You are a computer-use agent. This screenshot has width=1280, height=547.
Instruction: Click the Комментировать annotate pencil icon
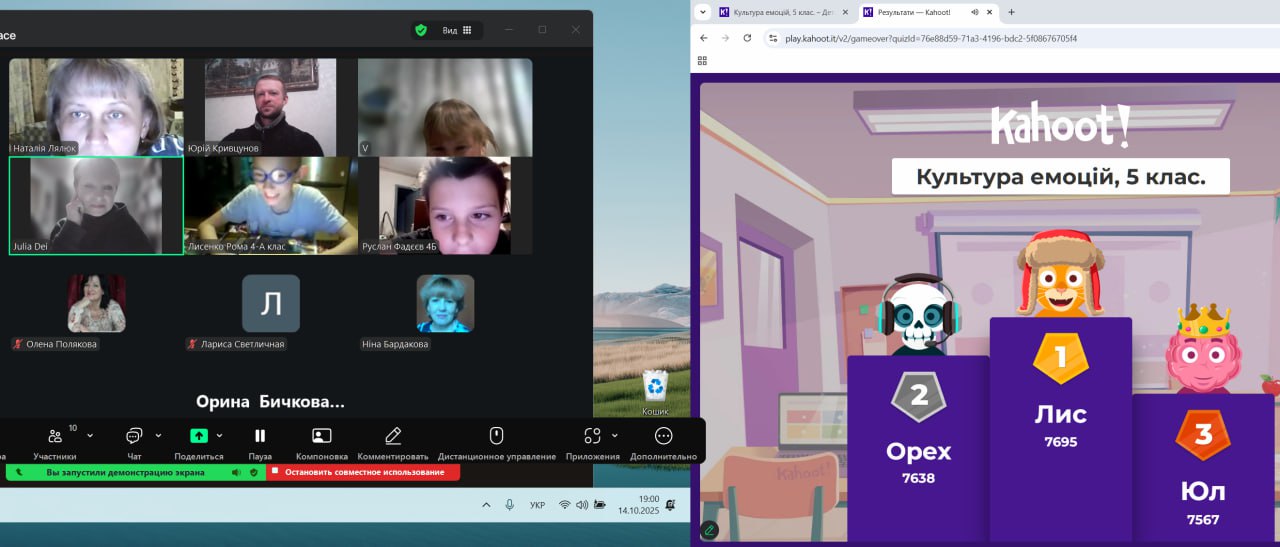[393, 436]
